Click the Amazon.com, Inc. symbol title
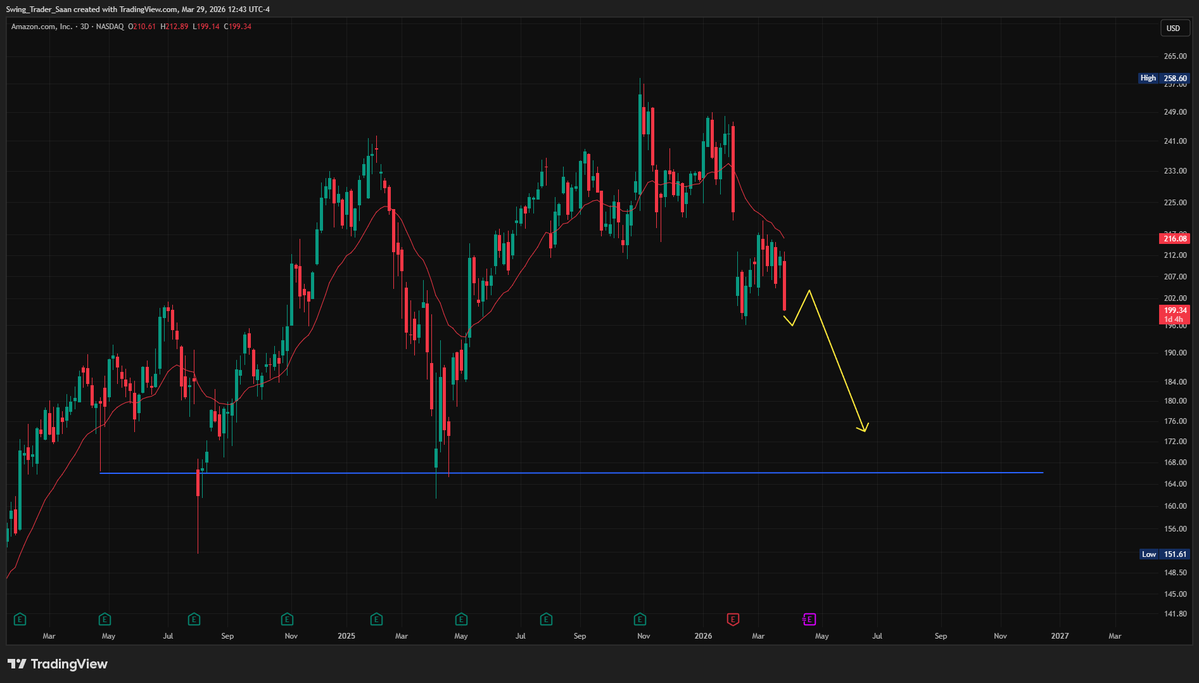 [x=42, y=27]
